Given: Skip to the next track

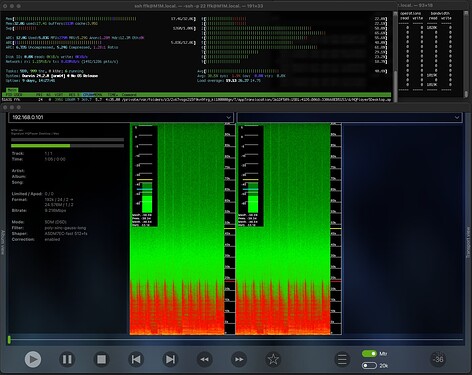Looking at the screenshot, I should click(170, 359).
